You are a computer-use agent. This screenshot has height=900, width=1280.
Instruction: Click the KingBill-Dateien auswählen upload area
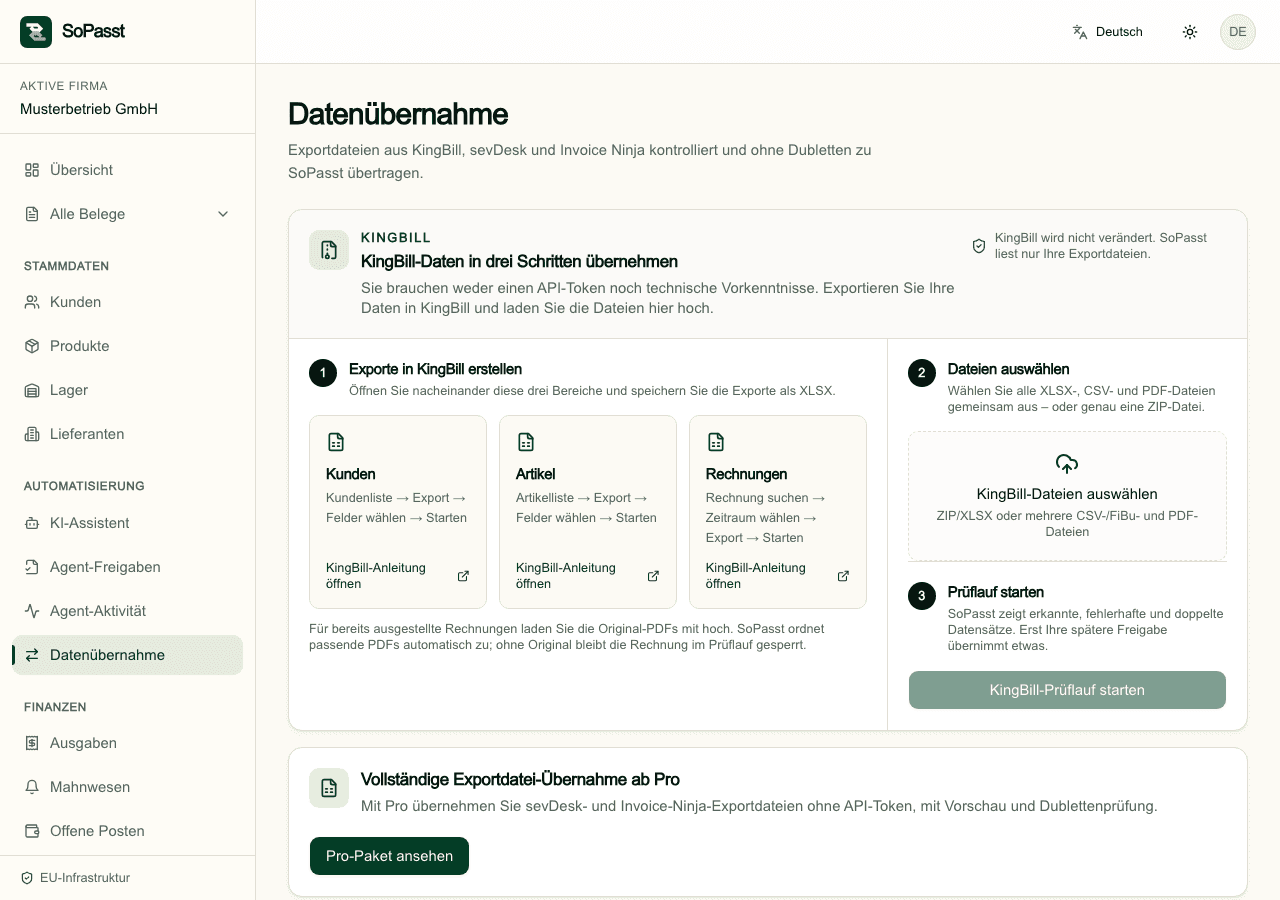coord(1067,496)
